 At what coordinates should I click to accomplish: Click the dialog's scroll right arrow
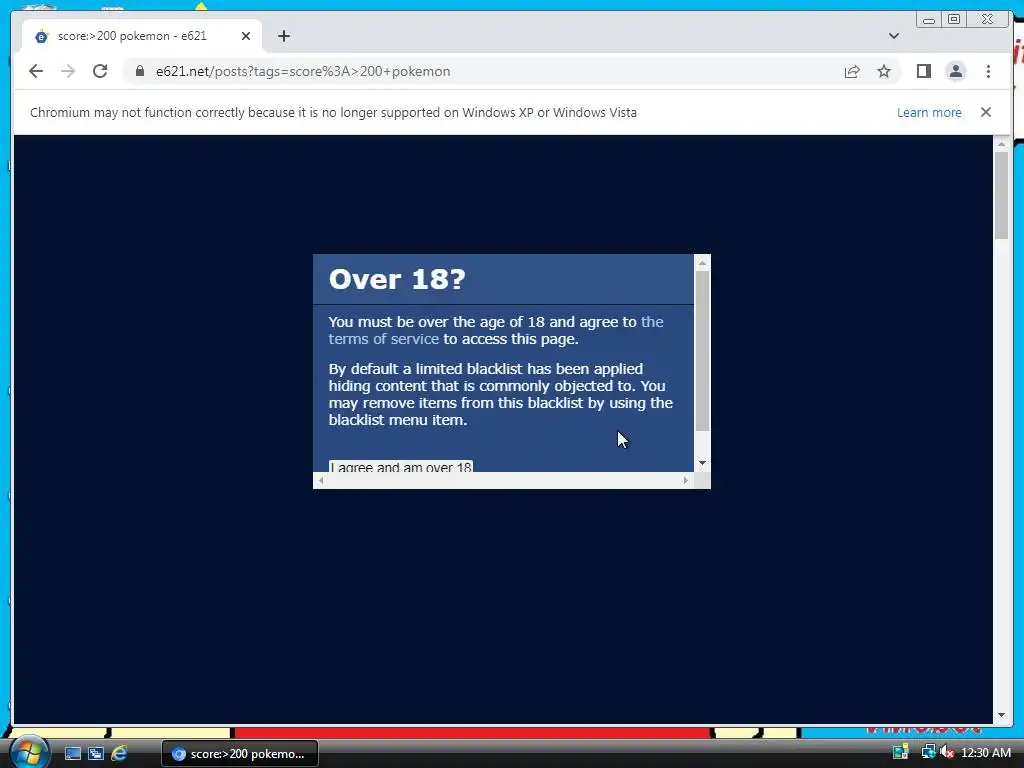coord(685,480)
